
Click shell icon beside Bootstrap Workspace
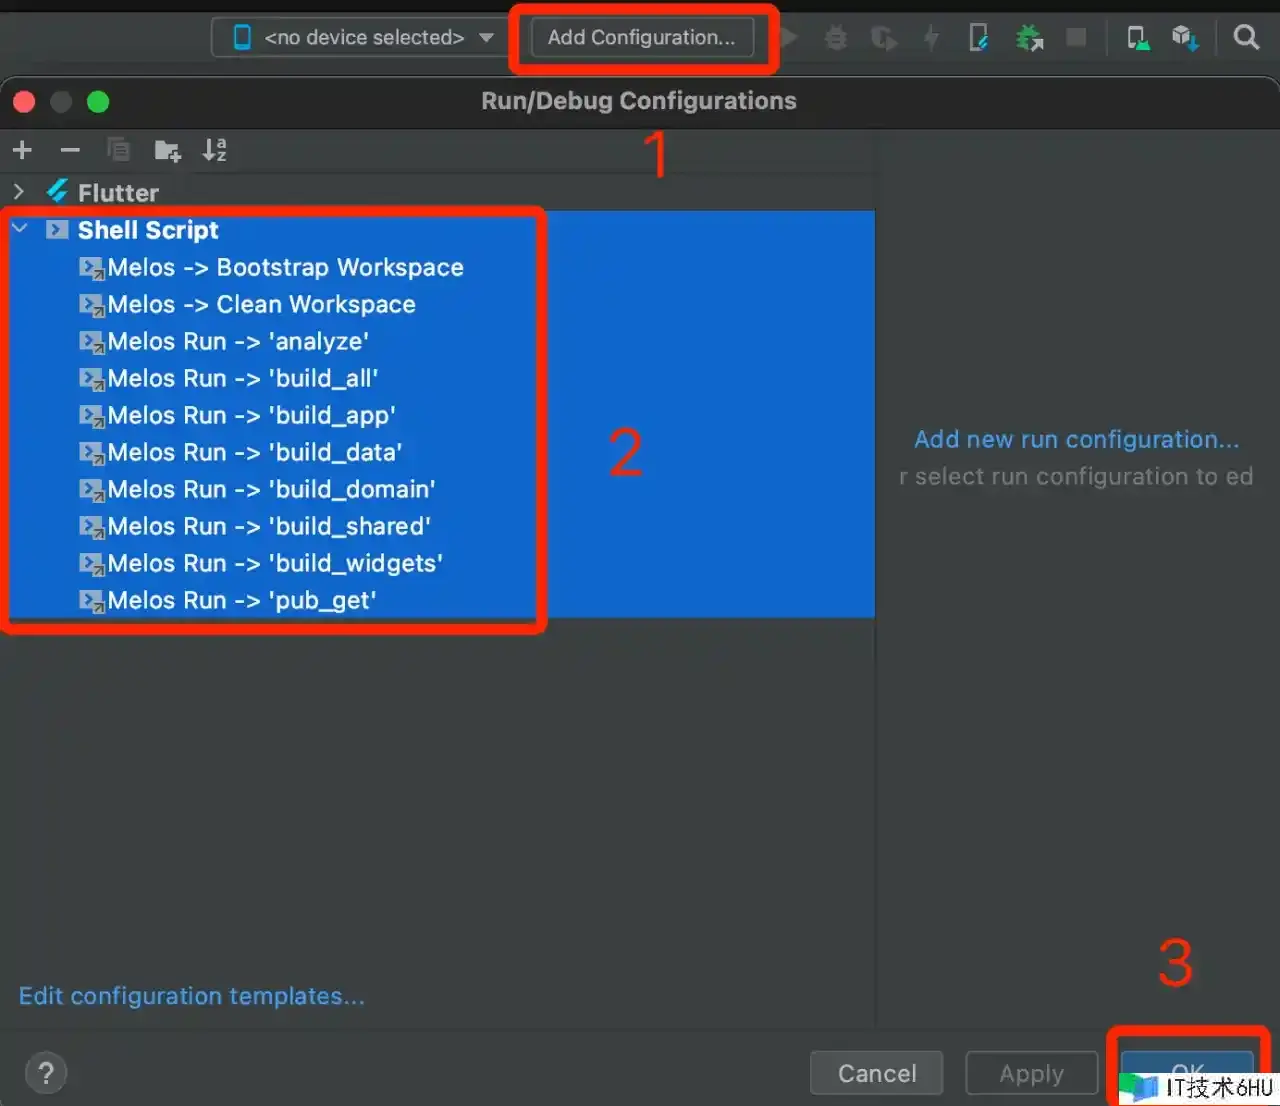tap(92, 268)
